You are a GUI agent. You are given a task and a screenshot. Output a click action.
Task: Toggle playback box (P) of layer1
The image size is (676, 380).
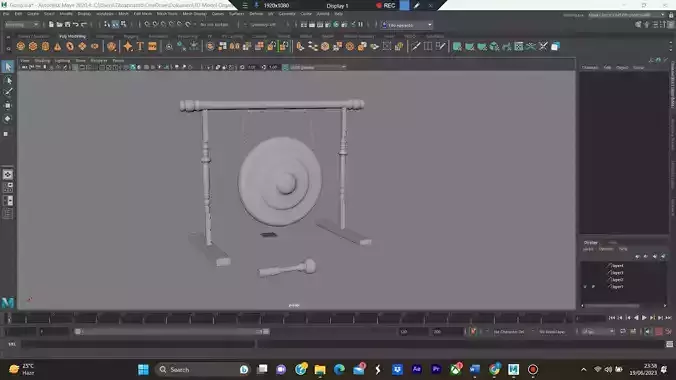(594, 286)
